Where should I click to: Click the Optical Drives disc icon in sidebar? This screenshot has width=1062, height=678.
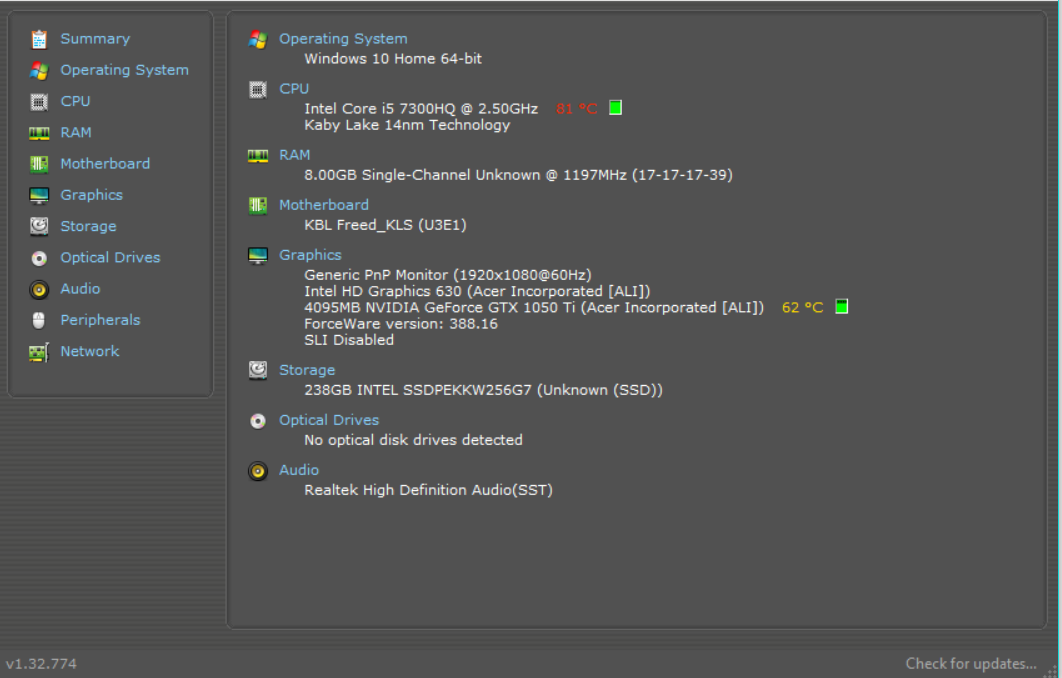39,258
